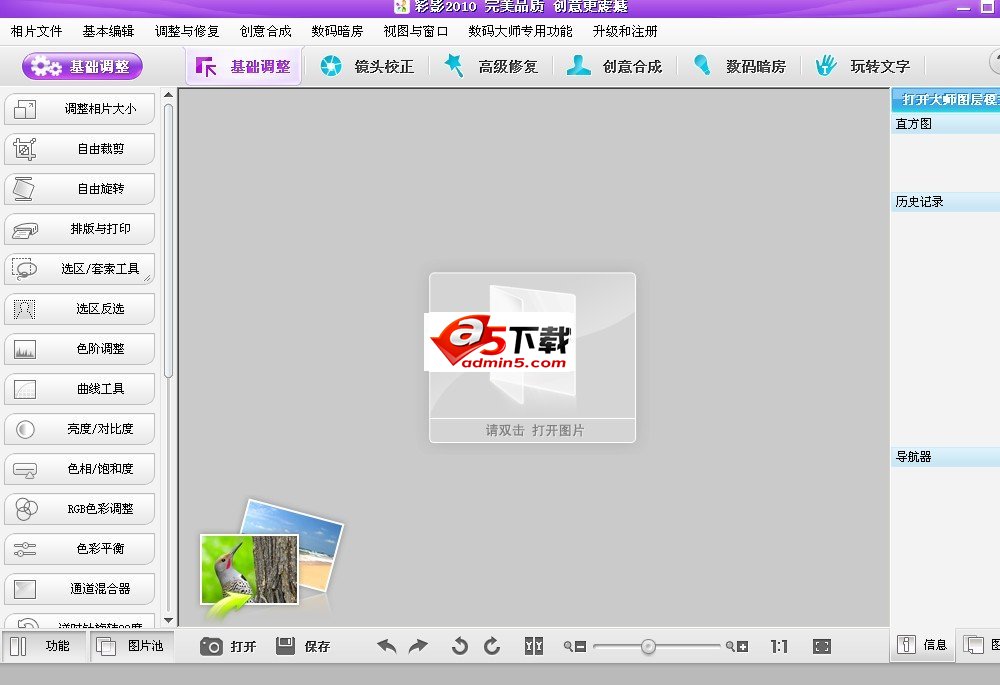Rotate image clockwise using bottom toolbar
Viewport: 1000px width, 685px height.
(x=492, y=647)
